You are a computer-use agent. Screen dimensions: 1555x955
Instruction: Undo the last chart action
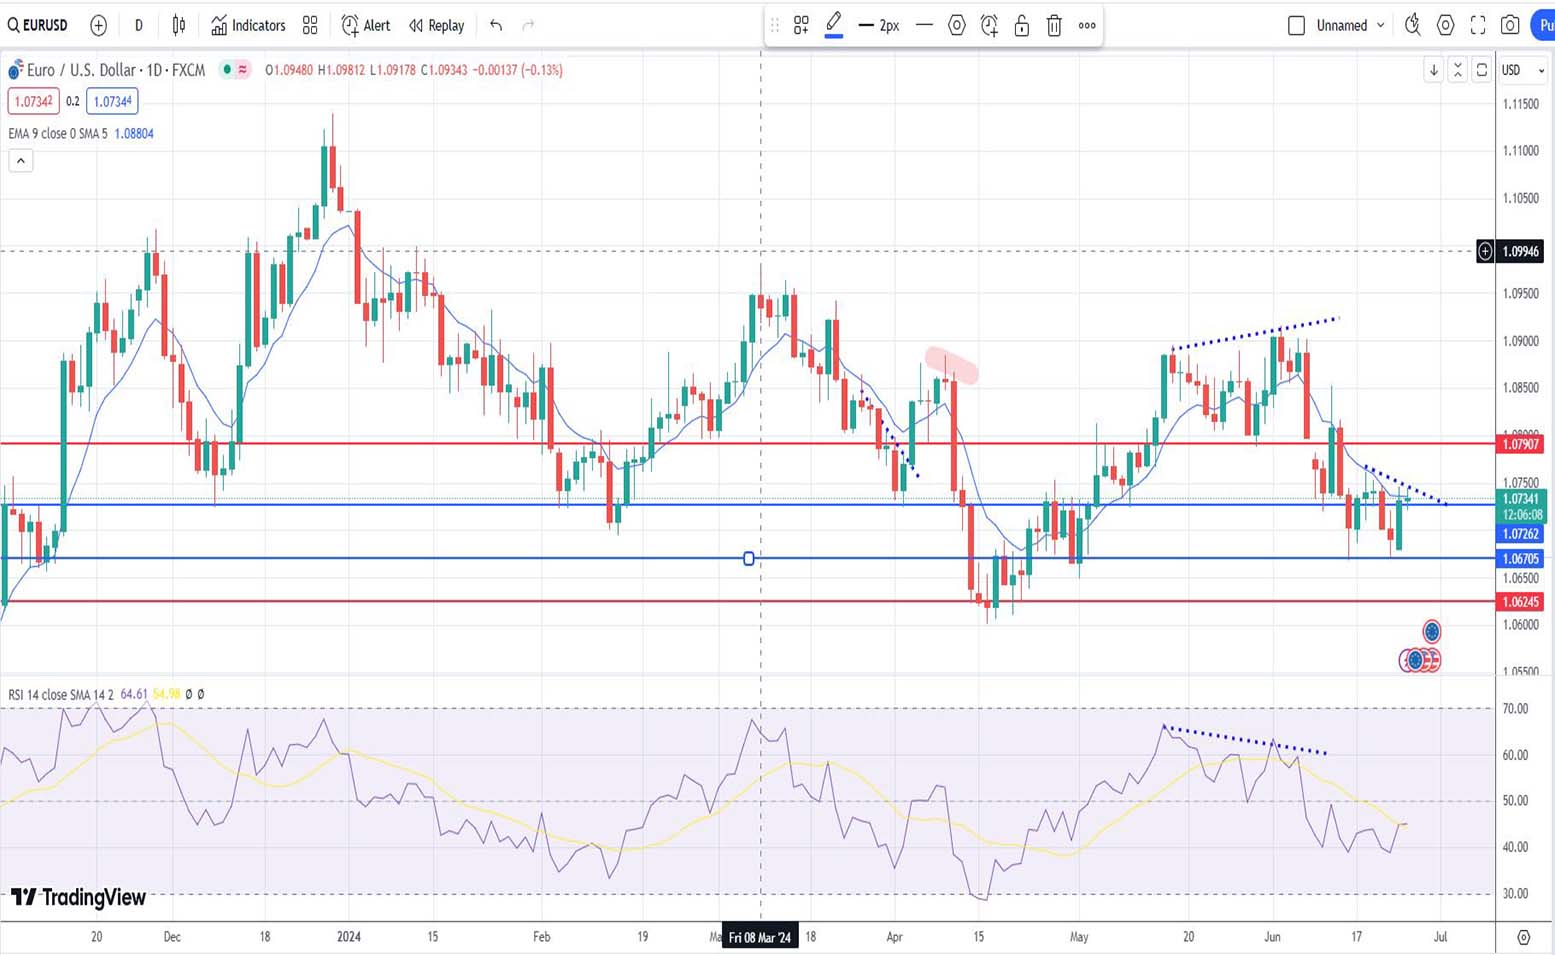click(496, 25)
